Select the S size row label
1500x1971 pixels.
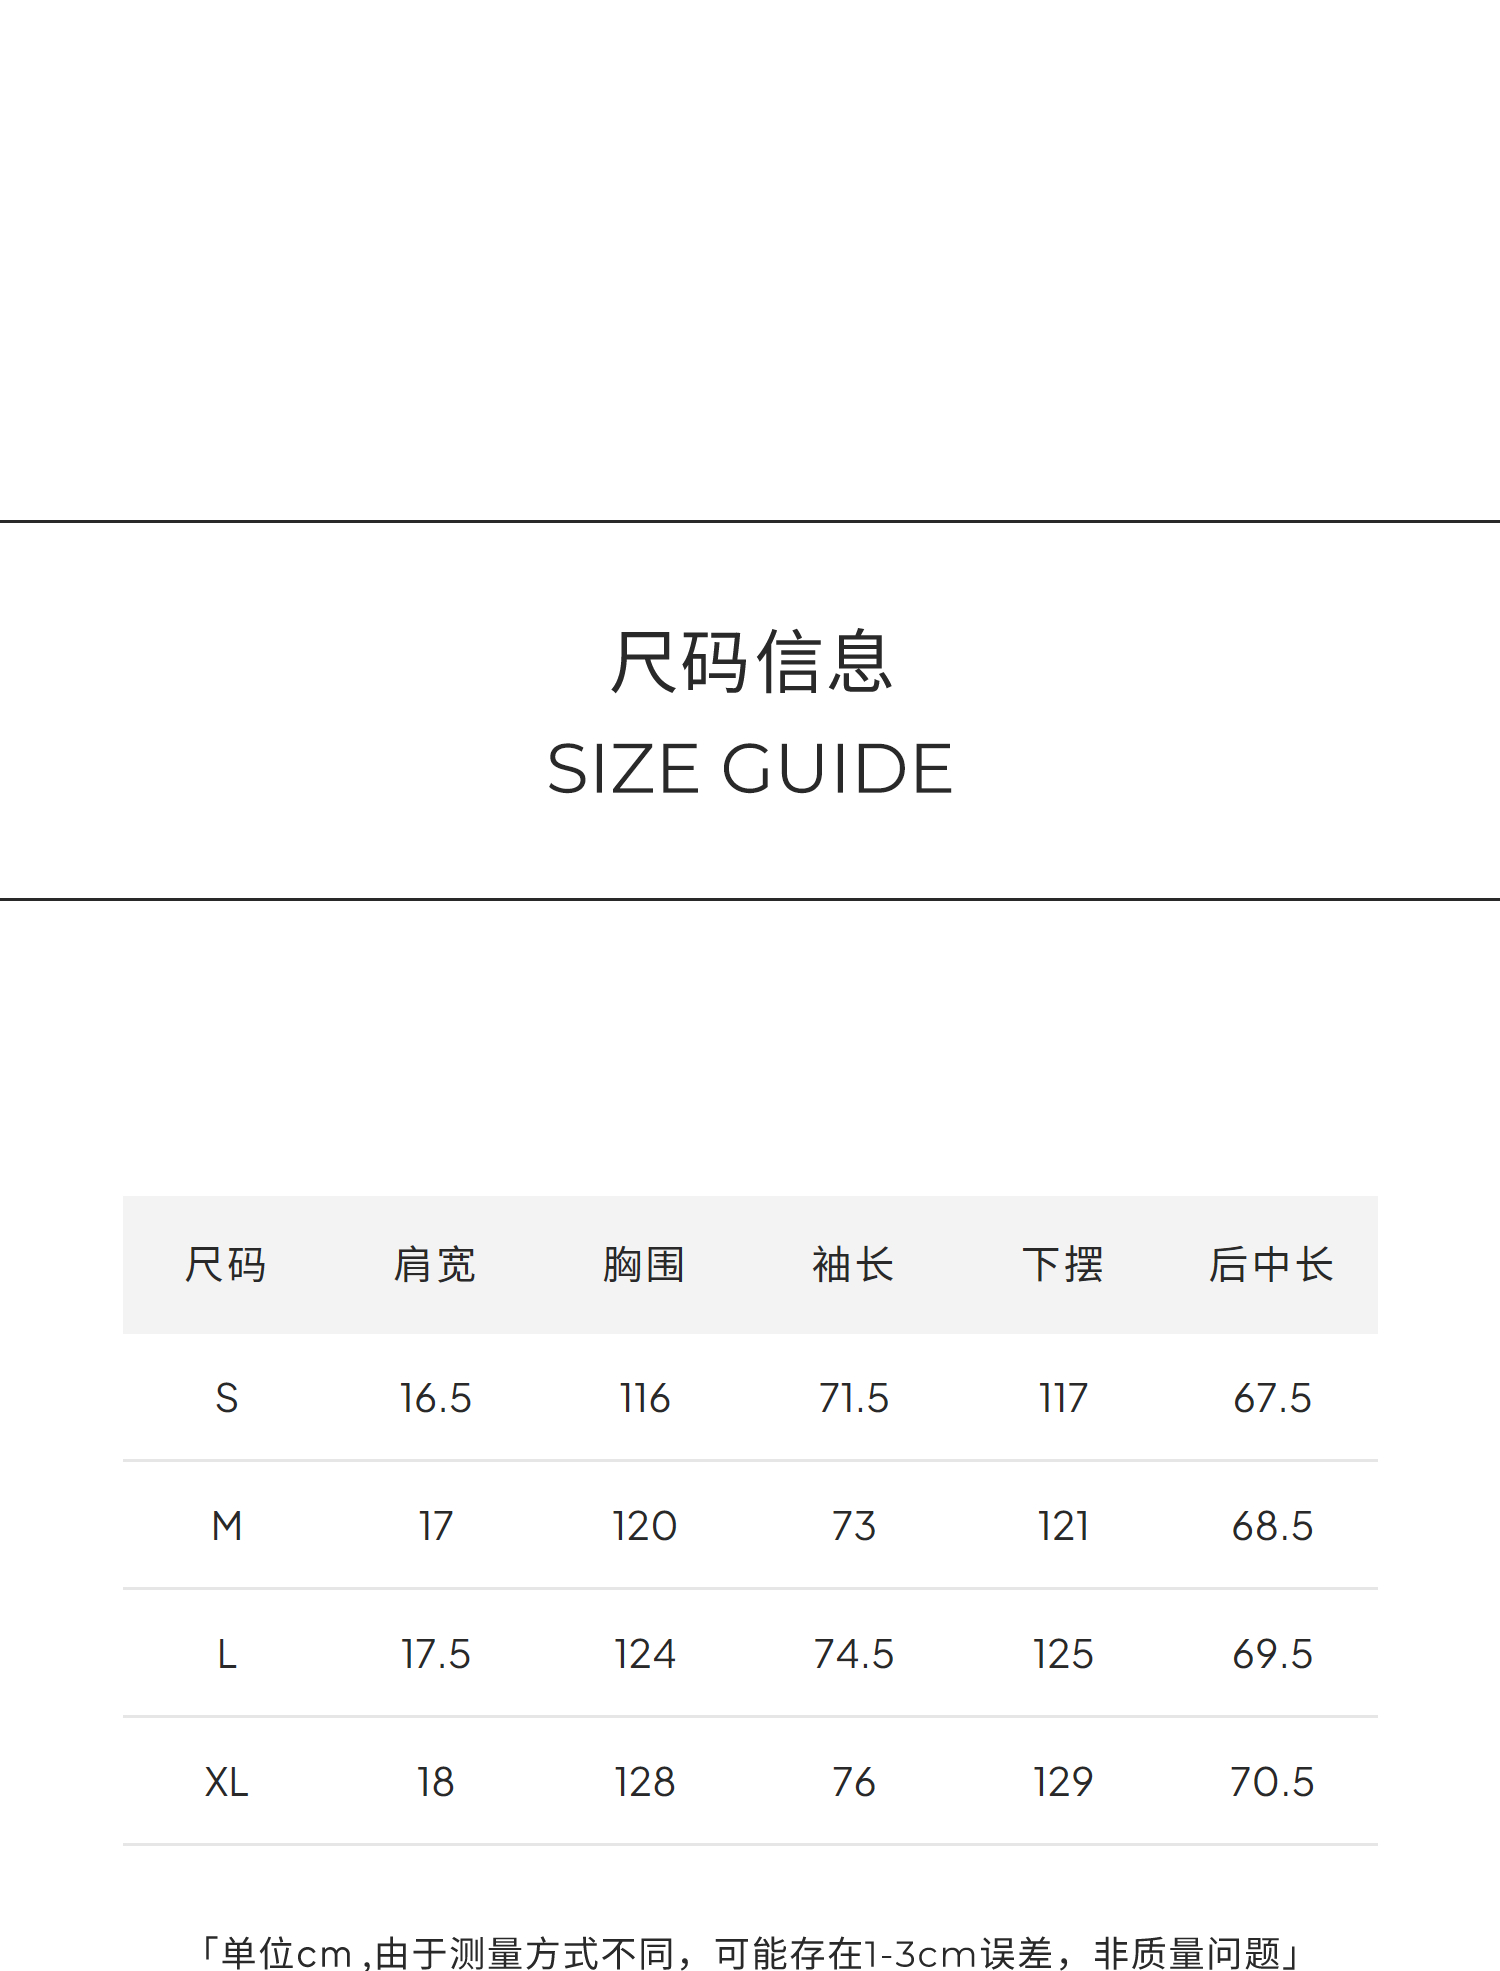pyautogui.click(x=227, y=1398)
